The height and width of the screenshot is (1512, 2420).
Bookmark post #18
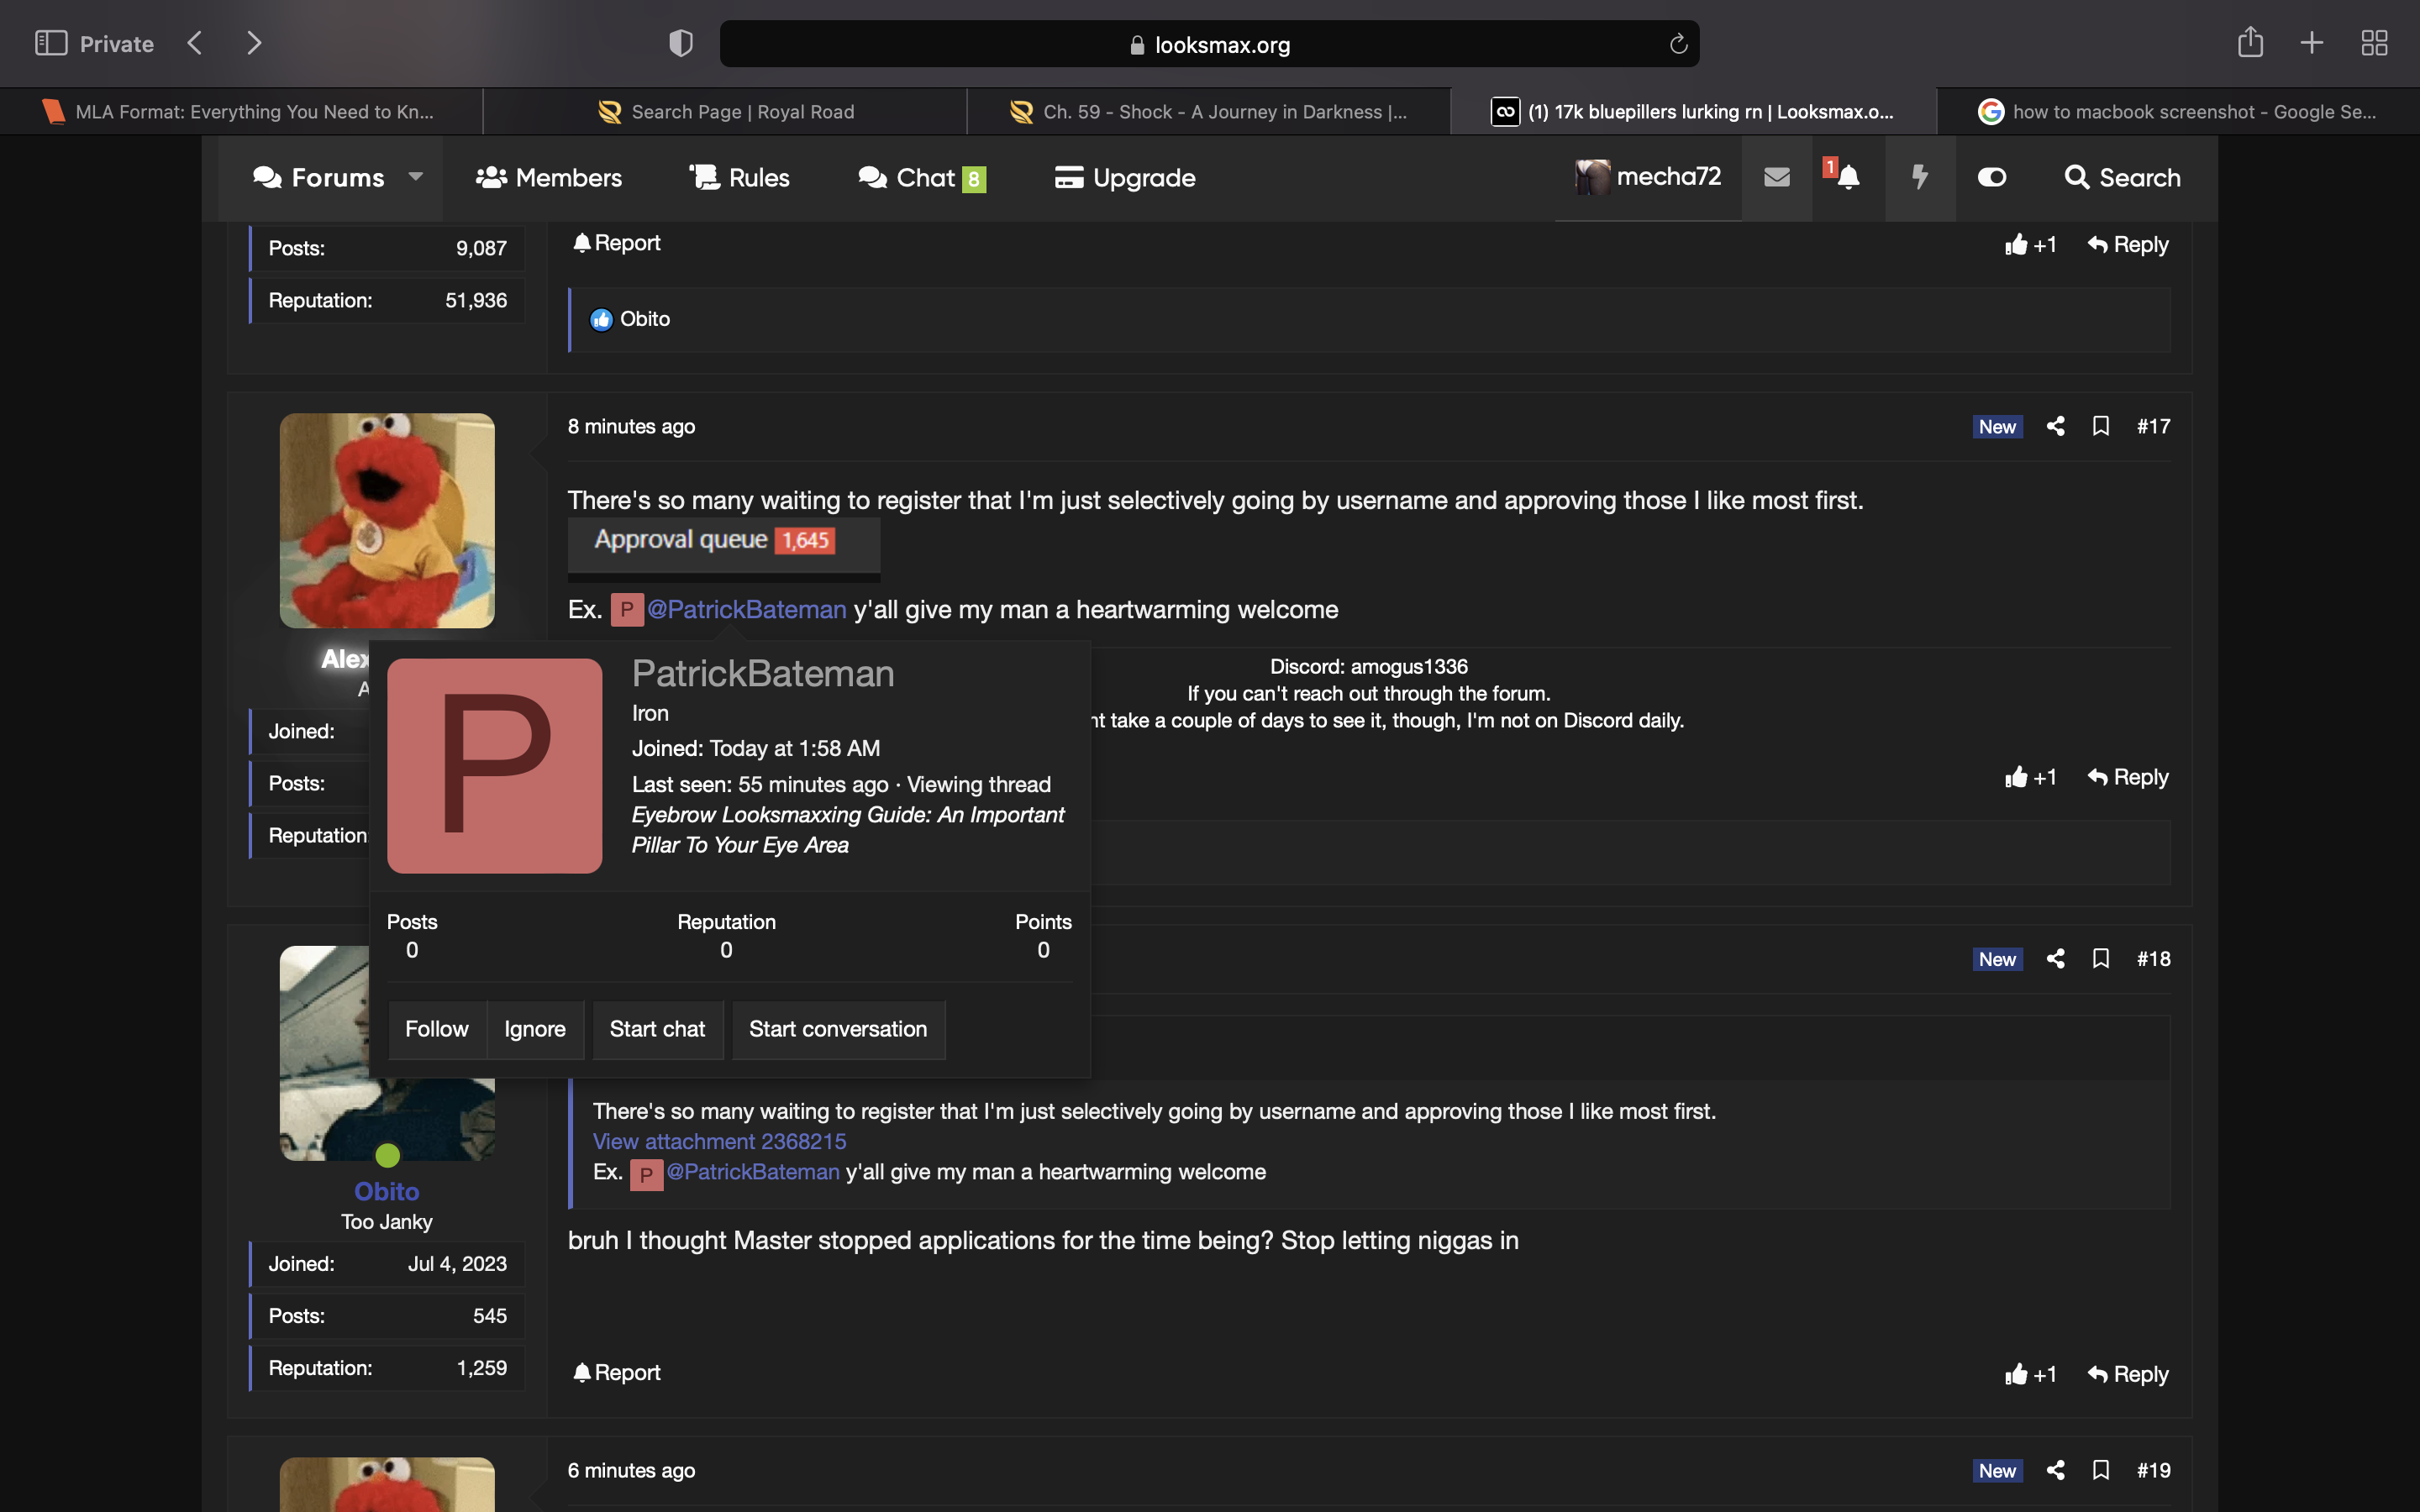[x=2101, y=959]
